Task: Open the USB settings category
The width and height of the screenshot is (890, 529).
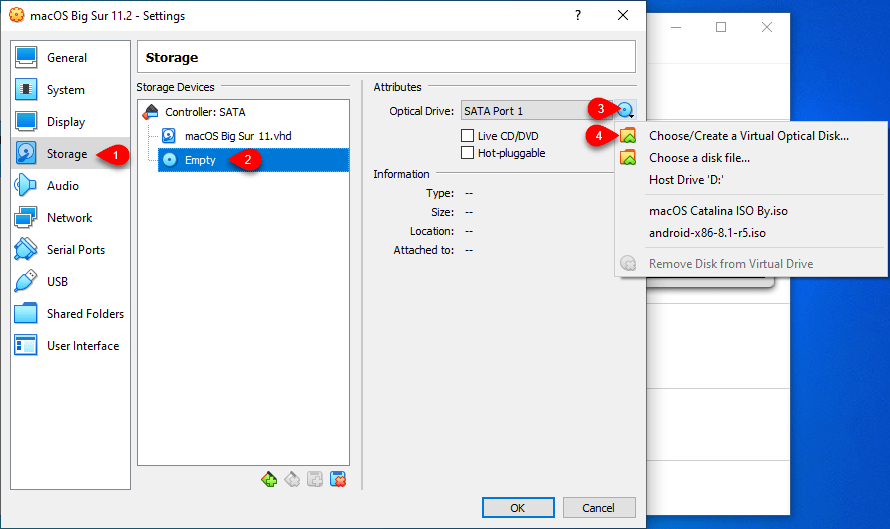Action: (x=70, y=282)
